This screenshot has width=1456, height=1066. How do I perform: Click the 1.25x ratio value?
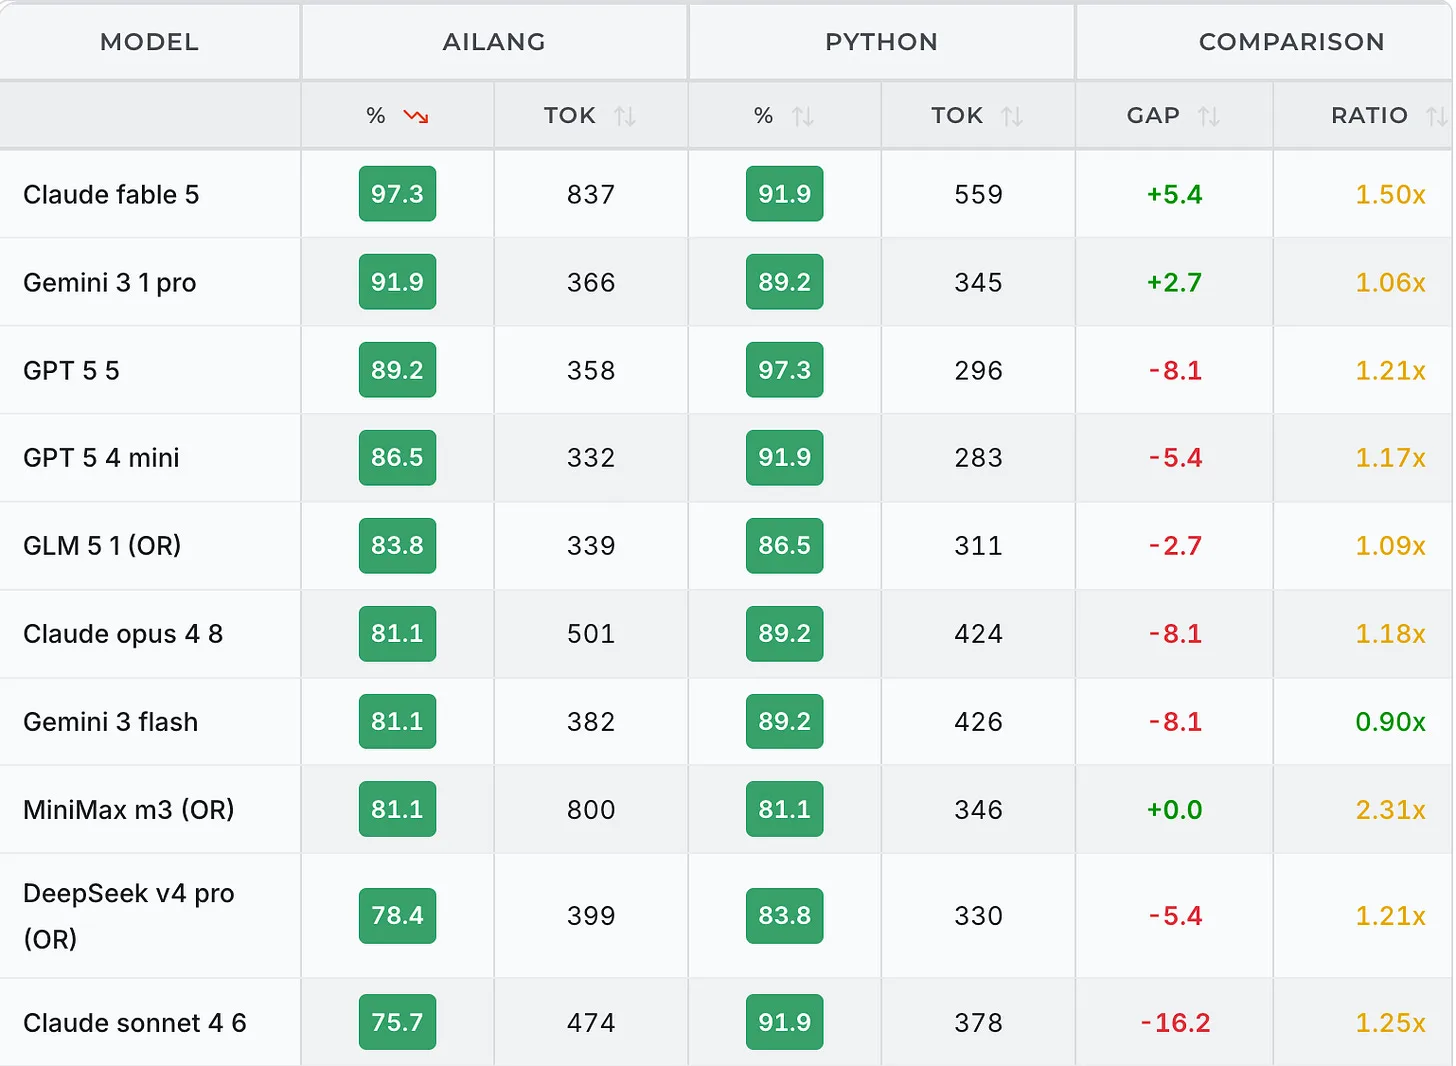(1390, 1023)
